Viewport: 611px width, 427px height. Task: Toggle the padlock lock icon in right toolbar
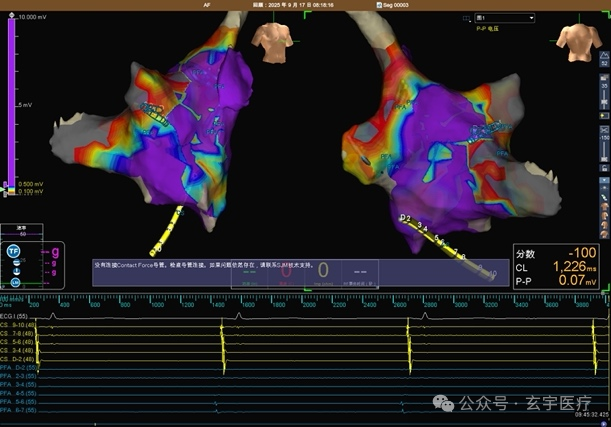click(604, 168)
